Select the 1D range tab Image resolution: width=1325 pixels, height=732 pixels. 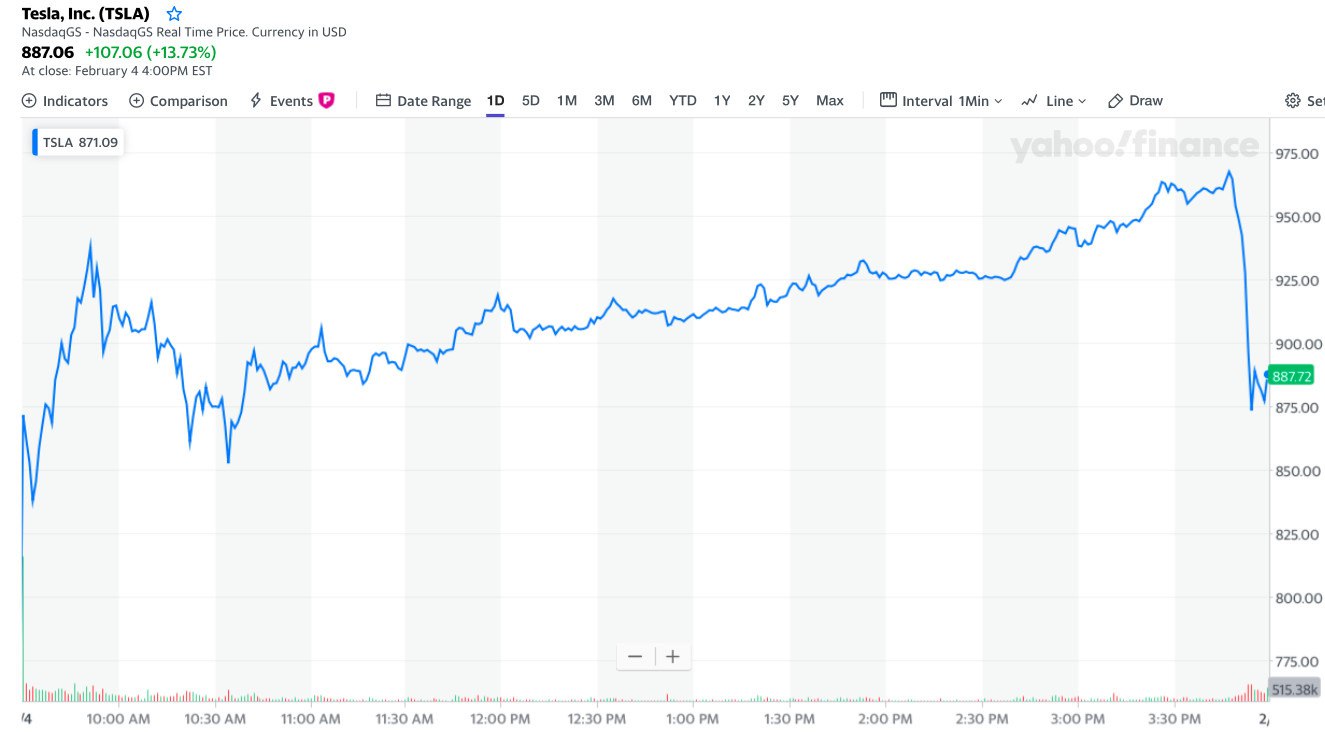click(495, 100)
